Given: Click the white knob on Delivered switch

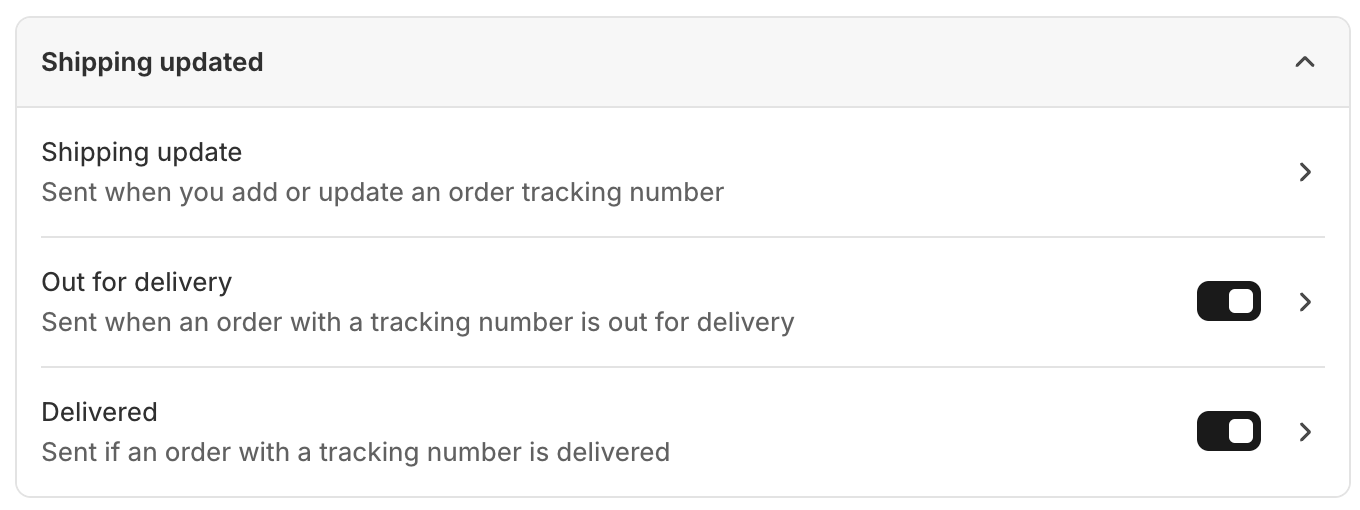Looking at the screenshot, I should pyautogui.click(x=1241, y=432).
